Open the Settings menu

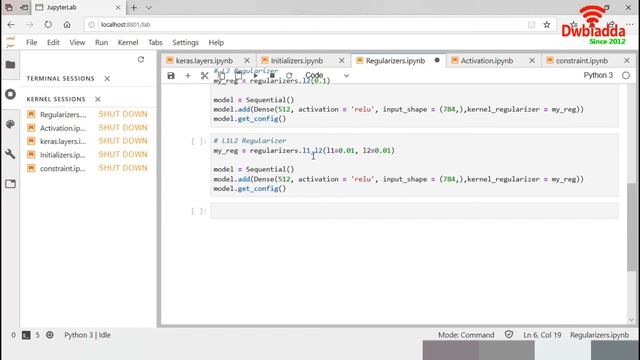click(x=185, y=42)
